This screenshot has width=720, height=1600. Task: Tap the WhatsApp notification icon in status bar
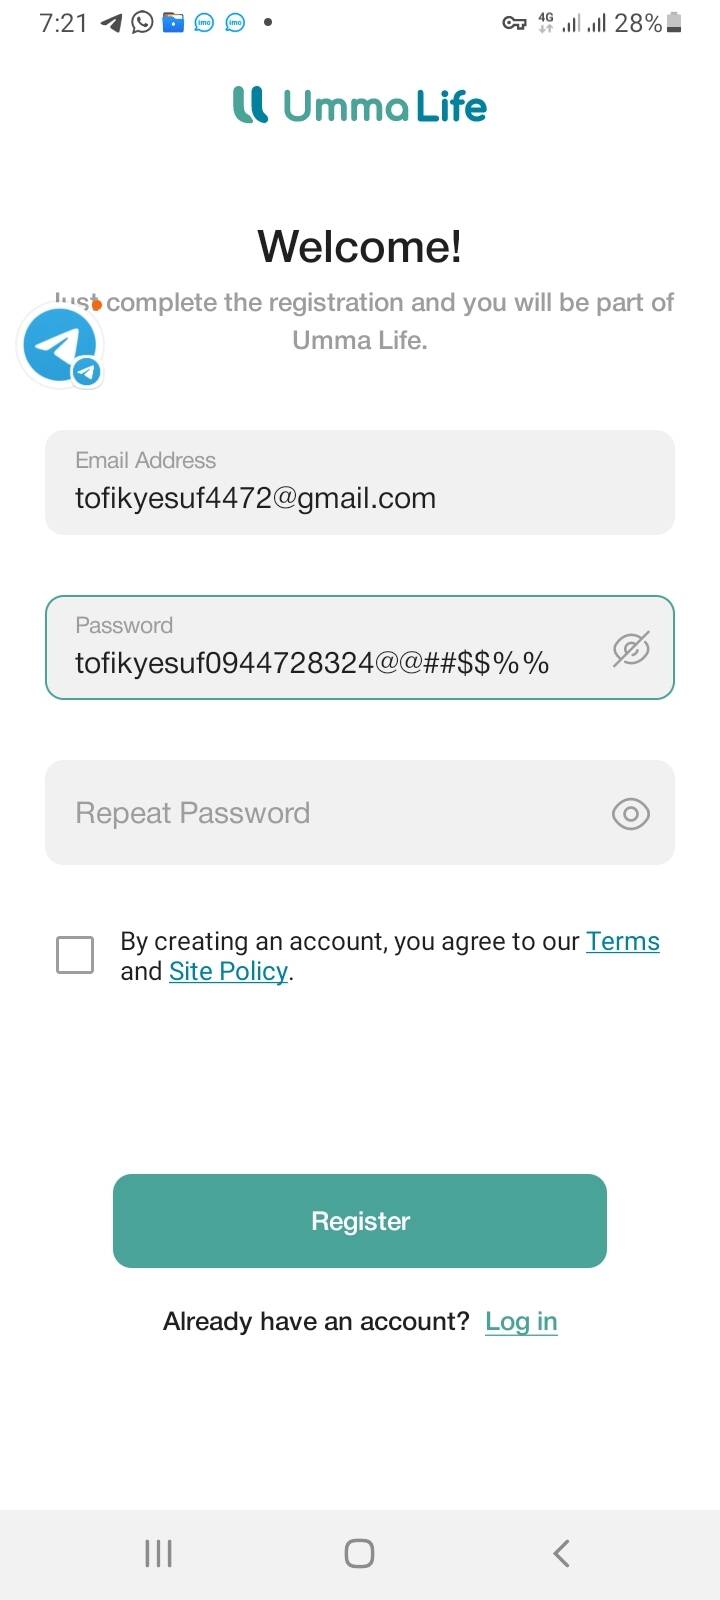(143, 22)
